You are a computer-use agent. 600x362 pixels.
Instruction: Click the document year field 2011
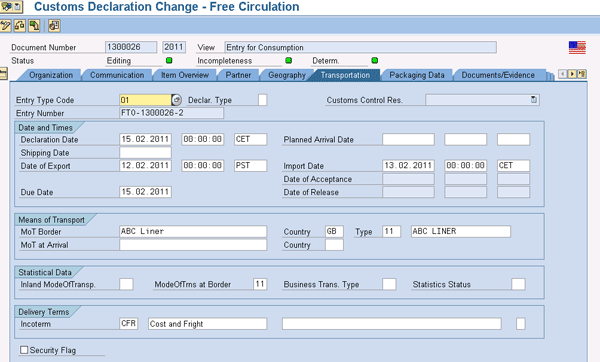(x=174, y=47)
